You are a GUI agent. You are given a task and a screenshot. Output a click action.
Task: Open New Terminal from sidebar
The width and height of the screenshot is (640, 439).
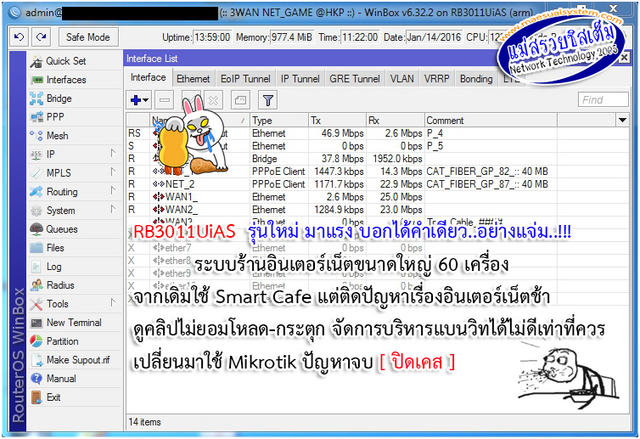pos(73,323)
